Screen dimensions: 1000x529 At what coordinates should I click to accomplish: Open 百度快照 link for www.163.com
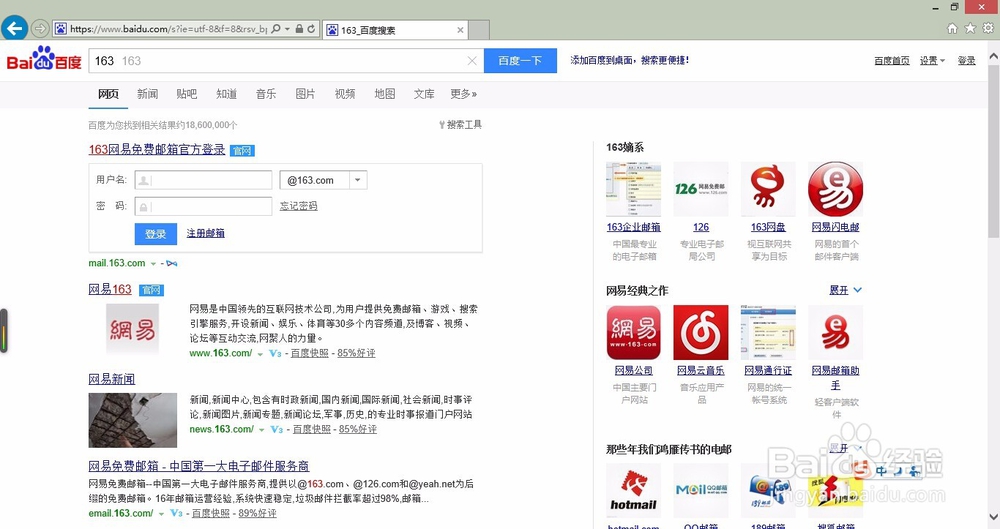[x=310, y=353]
